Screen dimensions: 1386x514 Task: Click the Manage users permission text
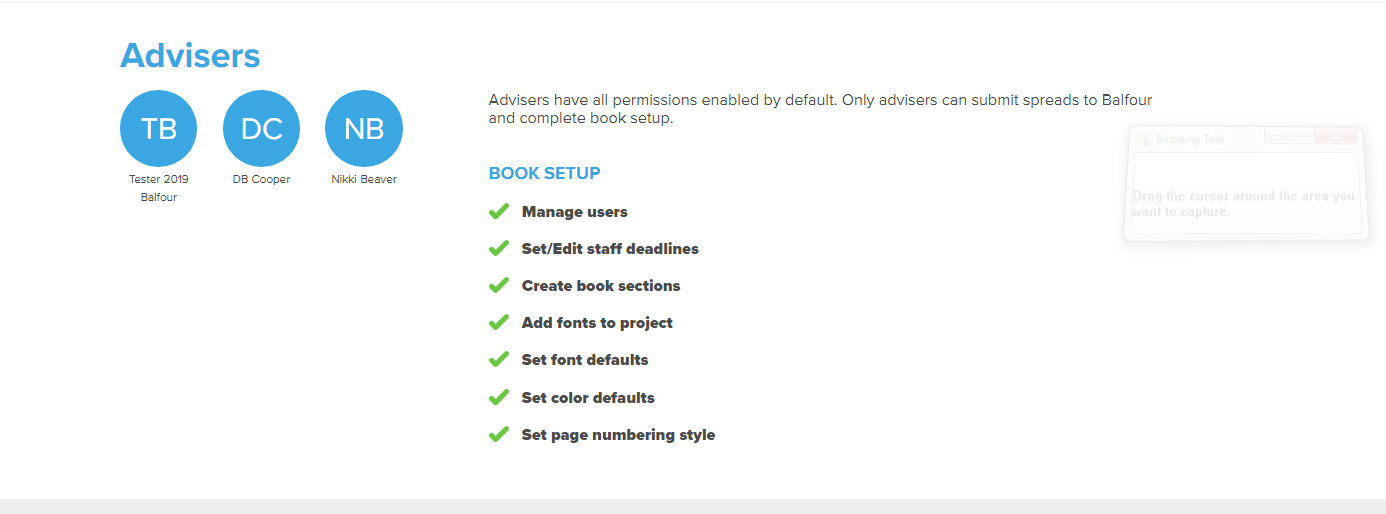[x=575, y=212]
